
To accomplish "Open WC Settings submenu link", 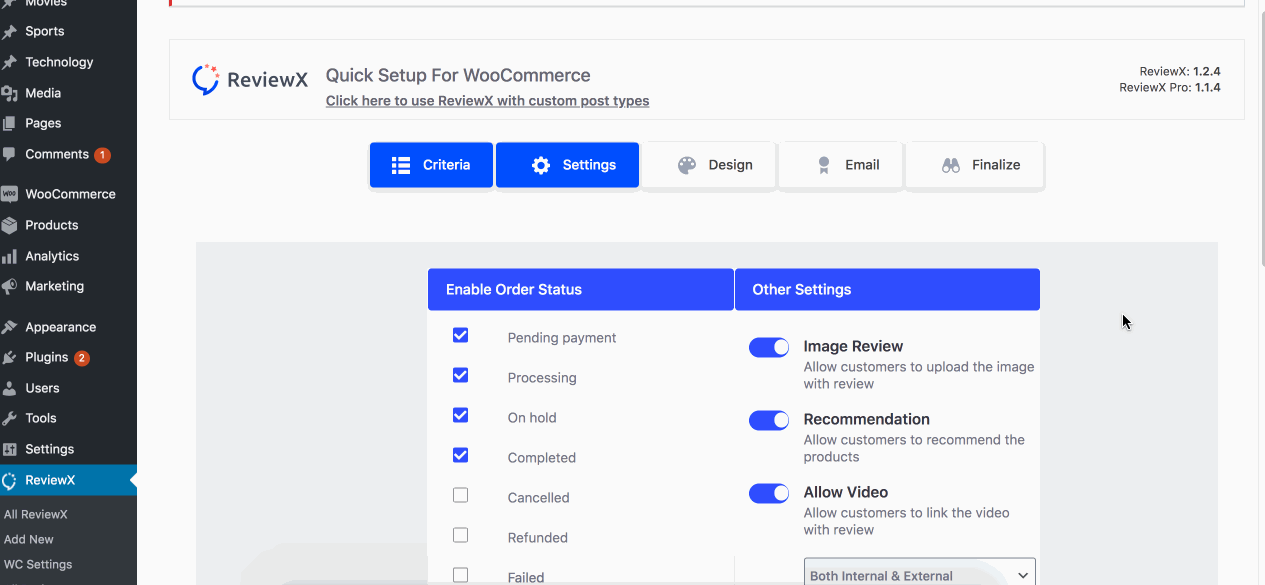I will [38, 564].
